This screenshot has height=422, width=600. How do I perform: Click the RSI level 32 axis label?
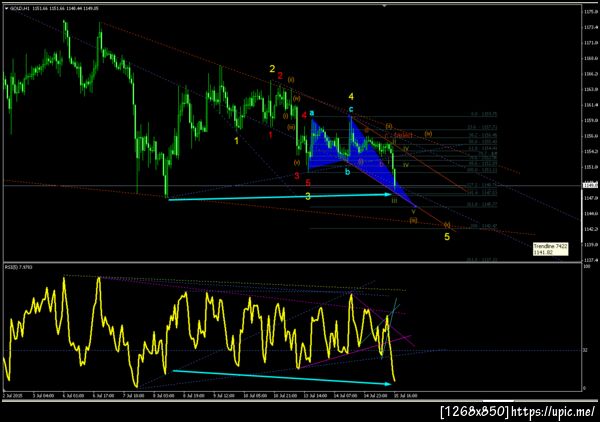[x=585, y=350]
